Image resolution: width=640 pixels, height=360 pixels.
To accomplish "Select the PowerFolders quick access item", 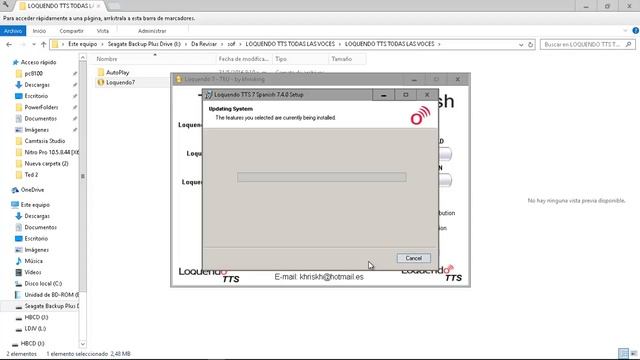I will pos(41,107).
